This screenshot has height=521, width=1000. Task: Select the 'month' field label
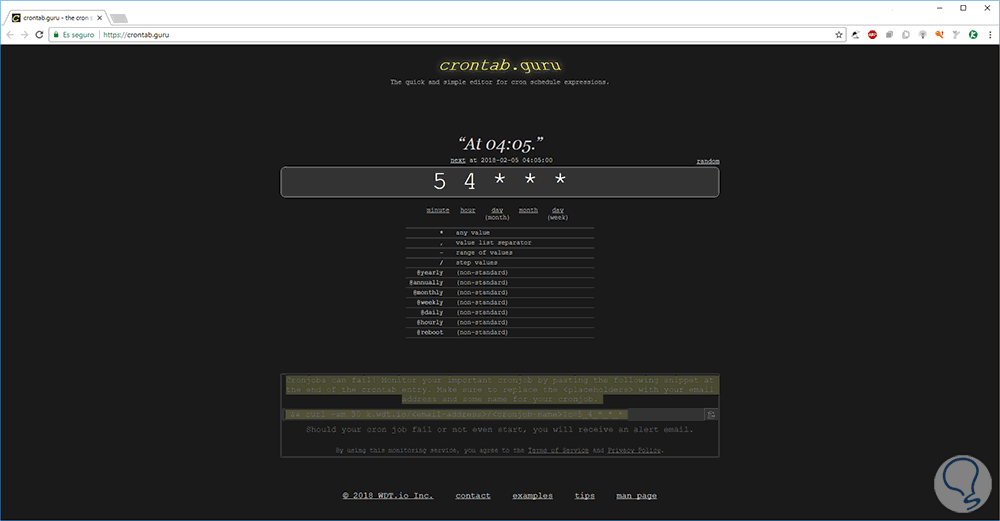(x=528, y=210)
